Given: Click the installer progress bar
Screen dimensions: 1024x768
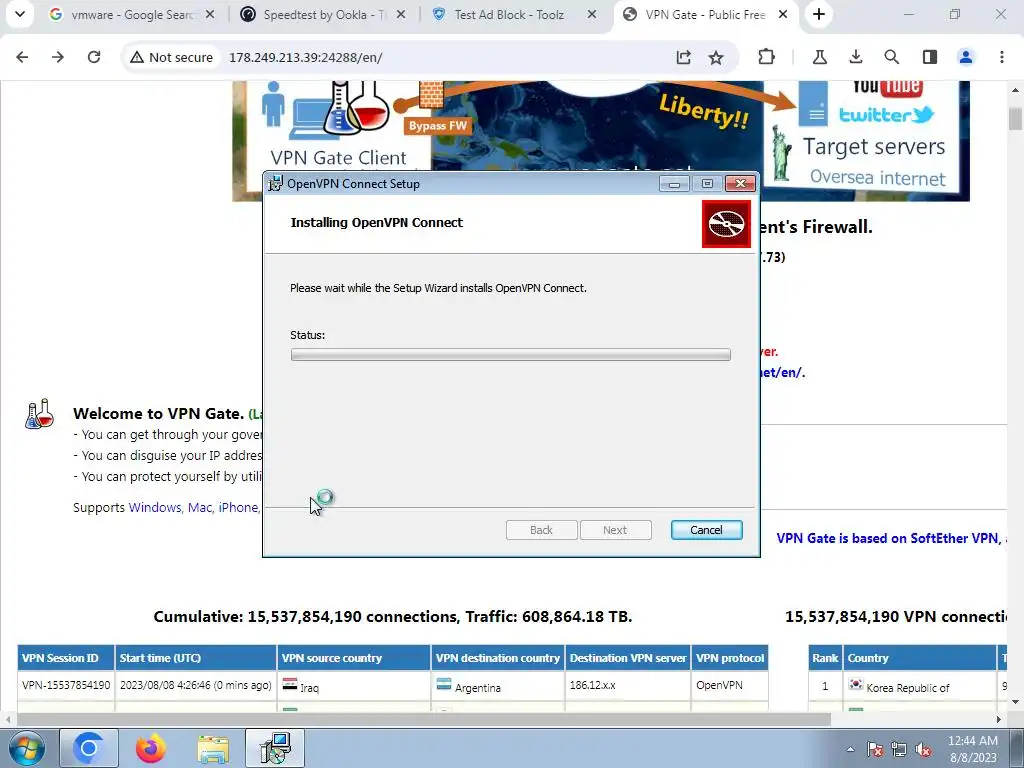Looking at the screenshot, I should (x=511, y=355).
